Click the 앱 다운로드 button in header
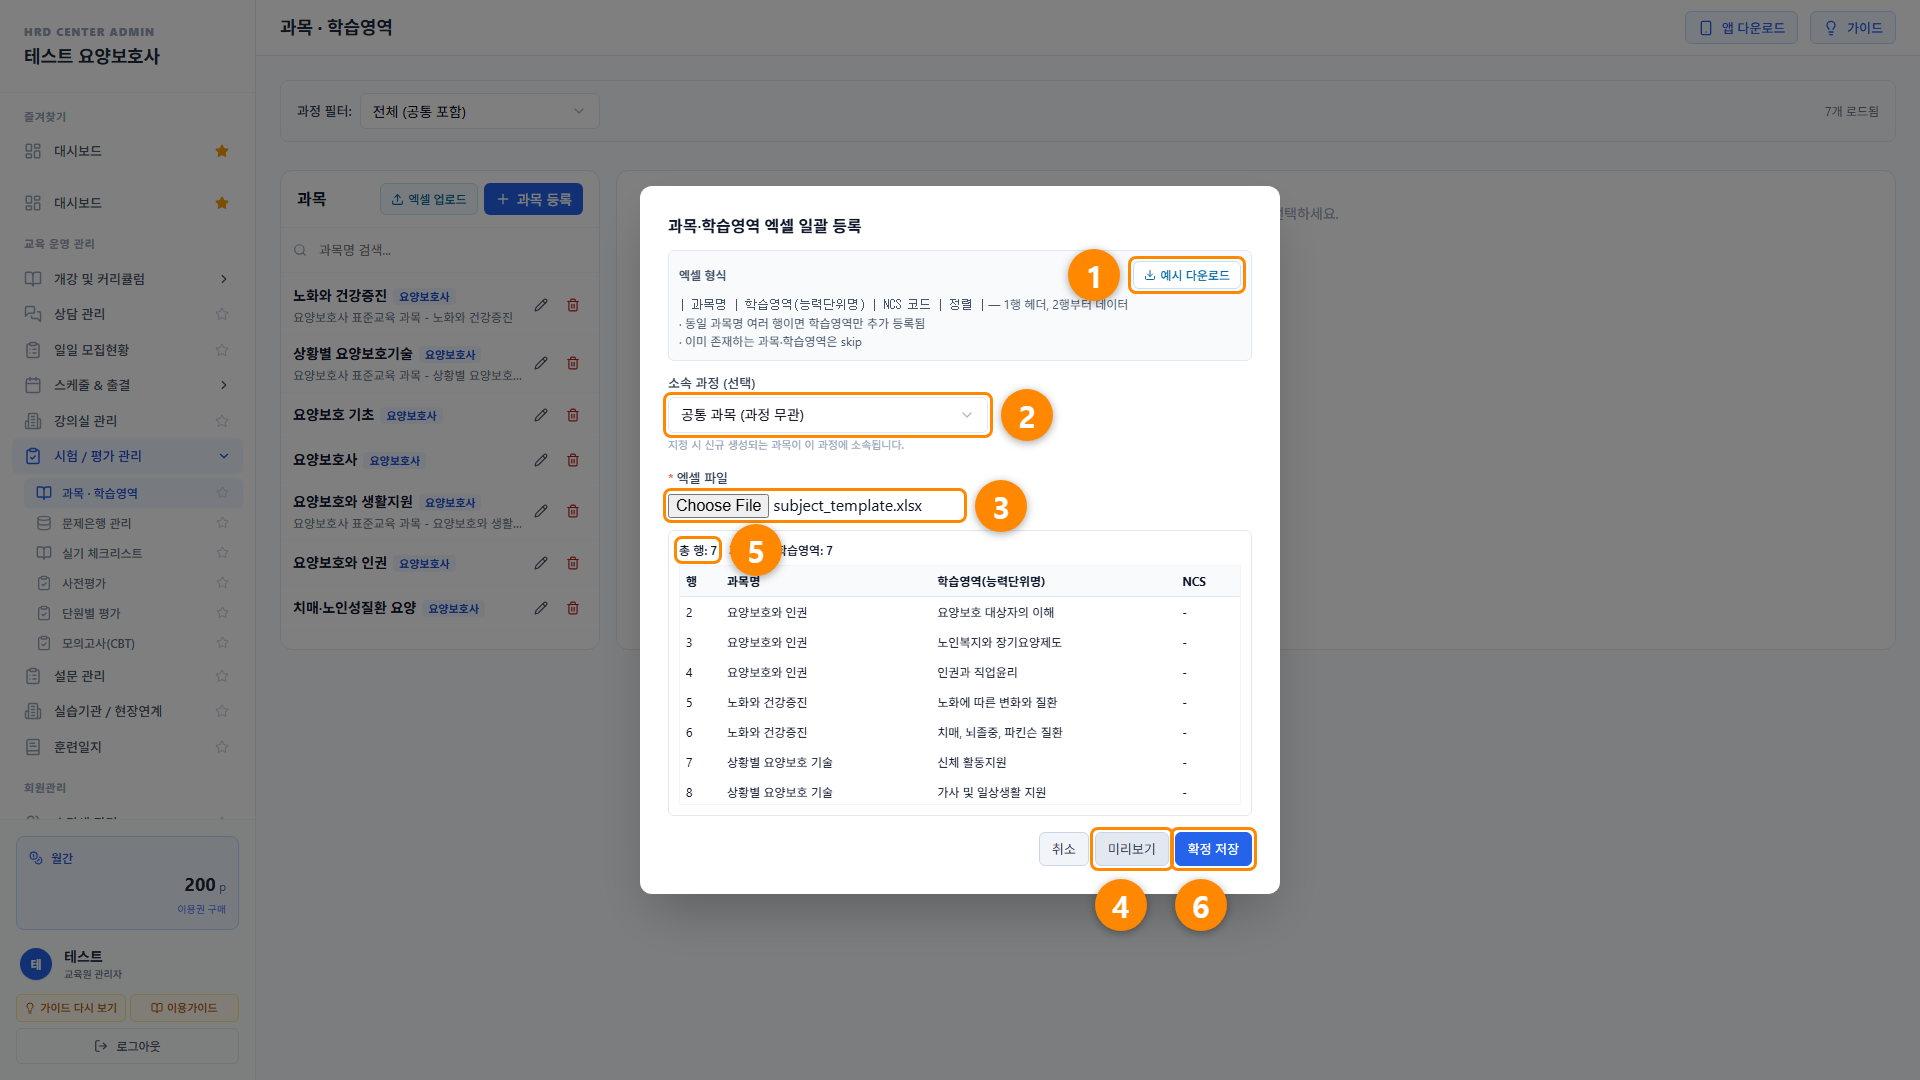This screenshot has width=1920, height=1080. tap(1741, 28)
